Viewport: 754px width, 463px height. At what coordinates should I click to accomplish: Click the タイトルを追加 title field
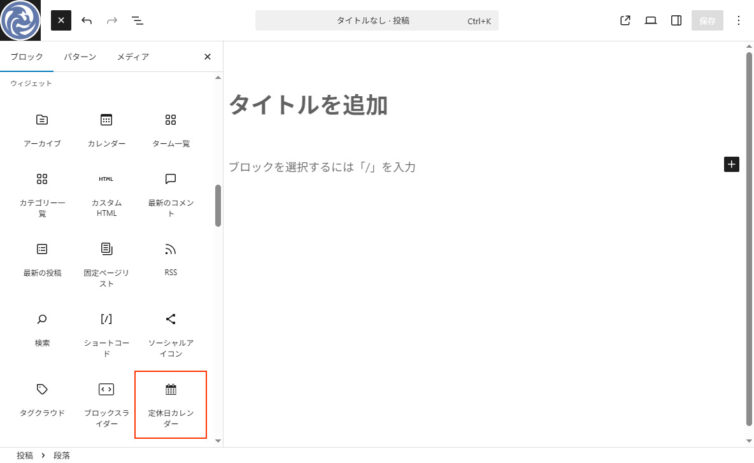point(308,105)
